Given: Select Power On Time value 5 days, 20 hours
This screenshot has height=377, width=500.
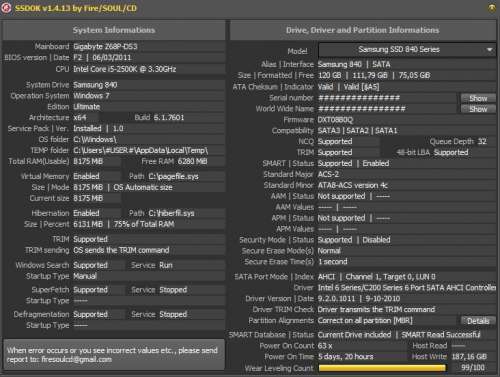Looking at the screenshot, I should [345, 357].
